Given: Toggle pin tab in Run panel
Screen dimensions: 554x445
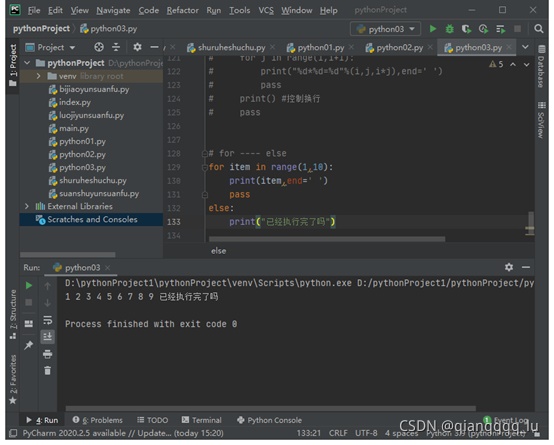Looking at the screenshot, I should click(29, 345).
